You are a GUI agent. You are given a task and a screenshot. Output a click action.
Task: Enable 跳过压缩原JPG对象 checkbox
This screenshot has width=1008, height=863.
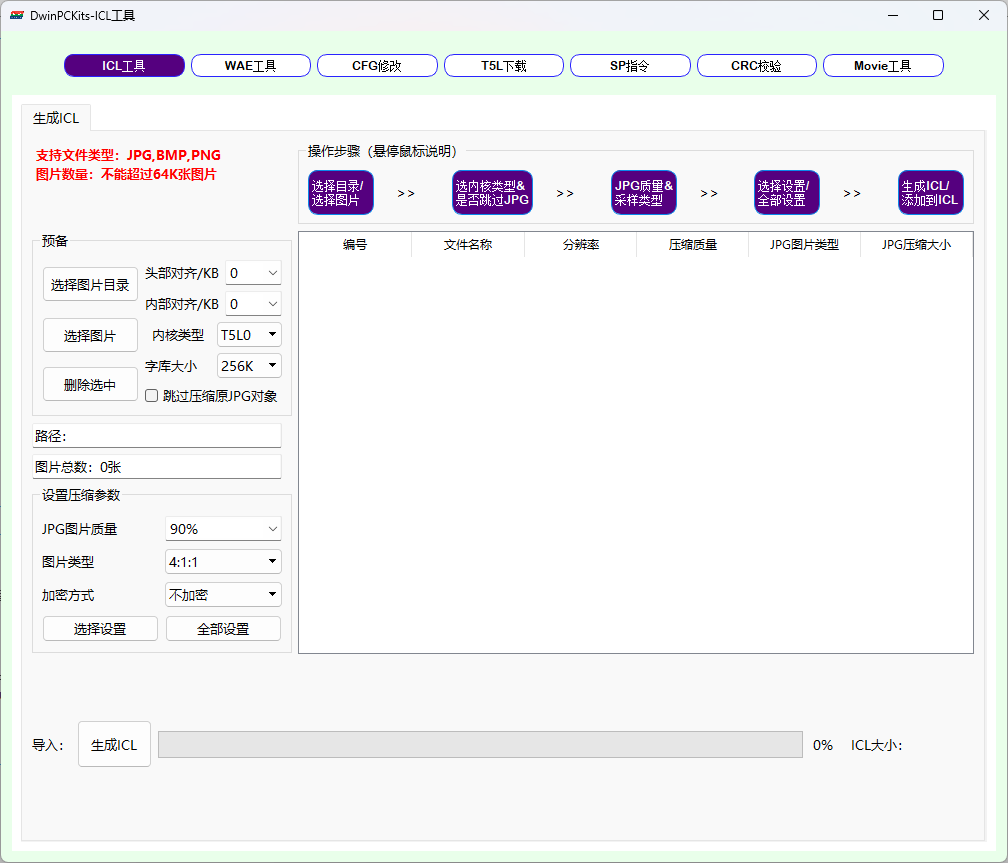pyautogui.click(x=152, y=396)
